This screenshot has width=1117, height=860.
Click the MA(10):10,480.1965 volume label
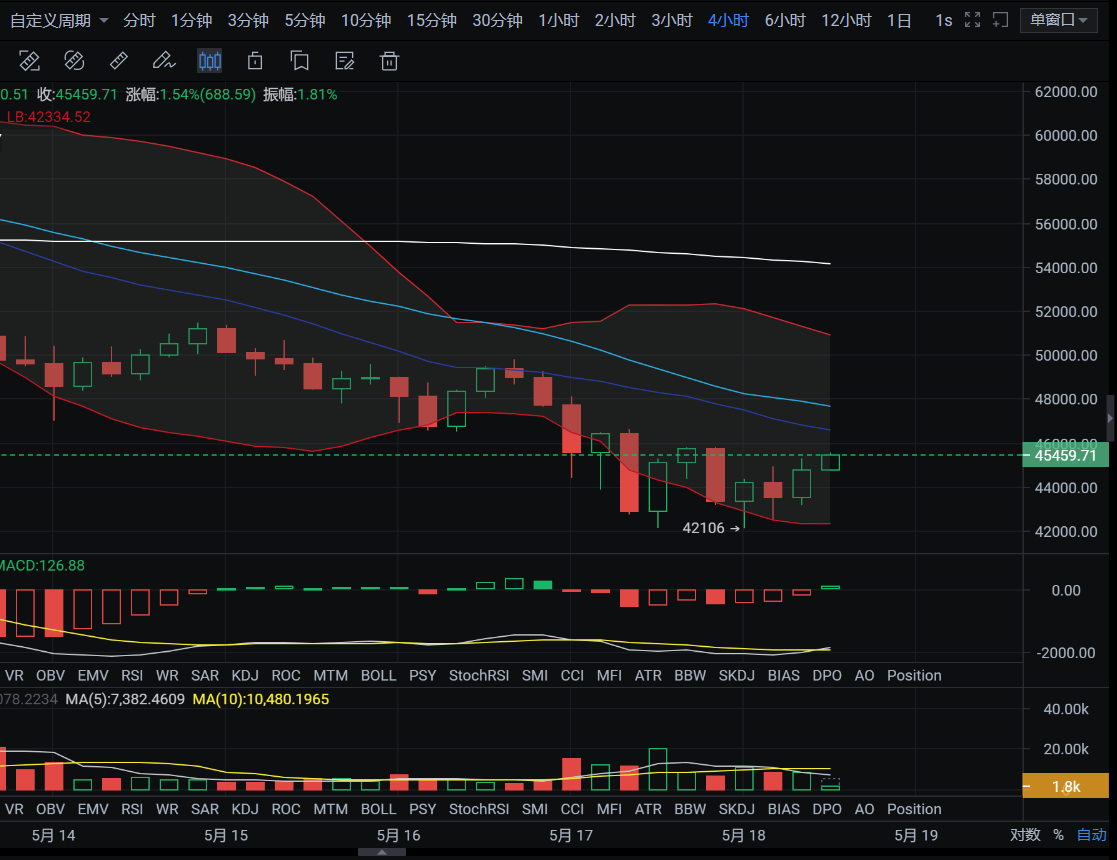[261, 700]
